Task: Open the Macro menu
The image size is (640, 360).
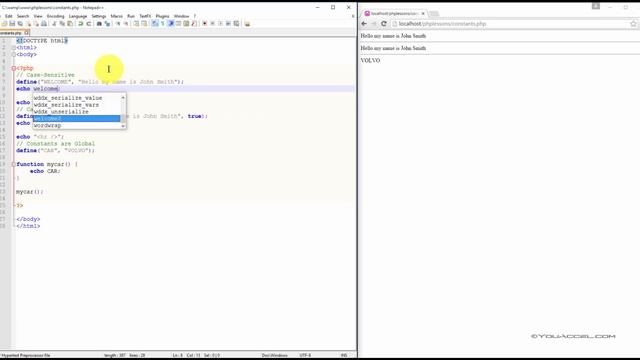Action: (117, 16)
